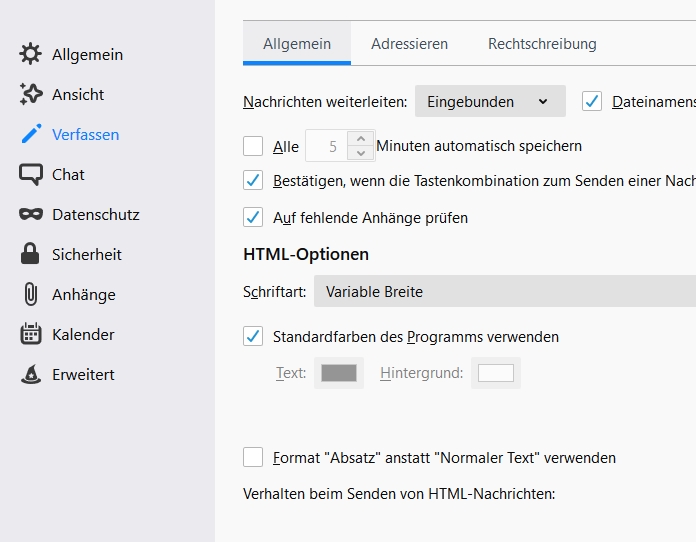The width and height of the screenshot is (696, 542).
Task: Click the Erweitert wizard hat icon
Action: pyautogui.click(x=31, y=374)
